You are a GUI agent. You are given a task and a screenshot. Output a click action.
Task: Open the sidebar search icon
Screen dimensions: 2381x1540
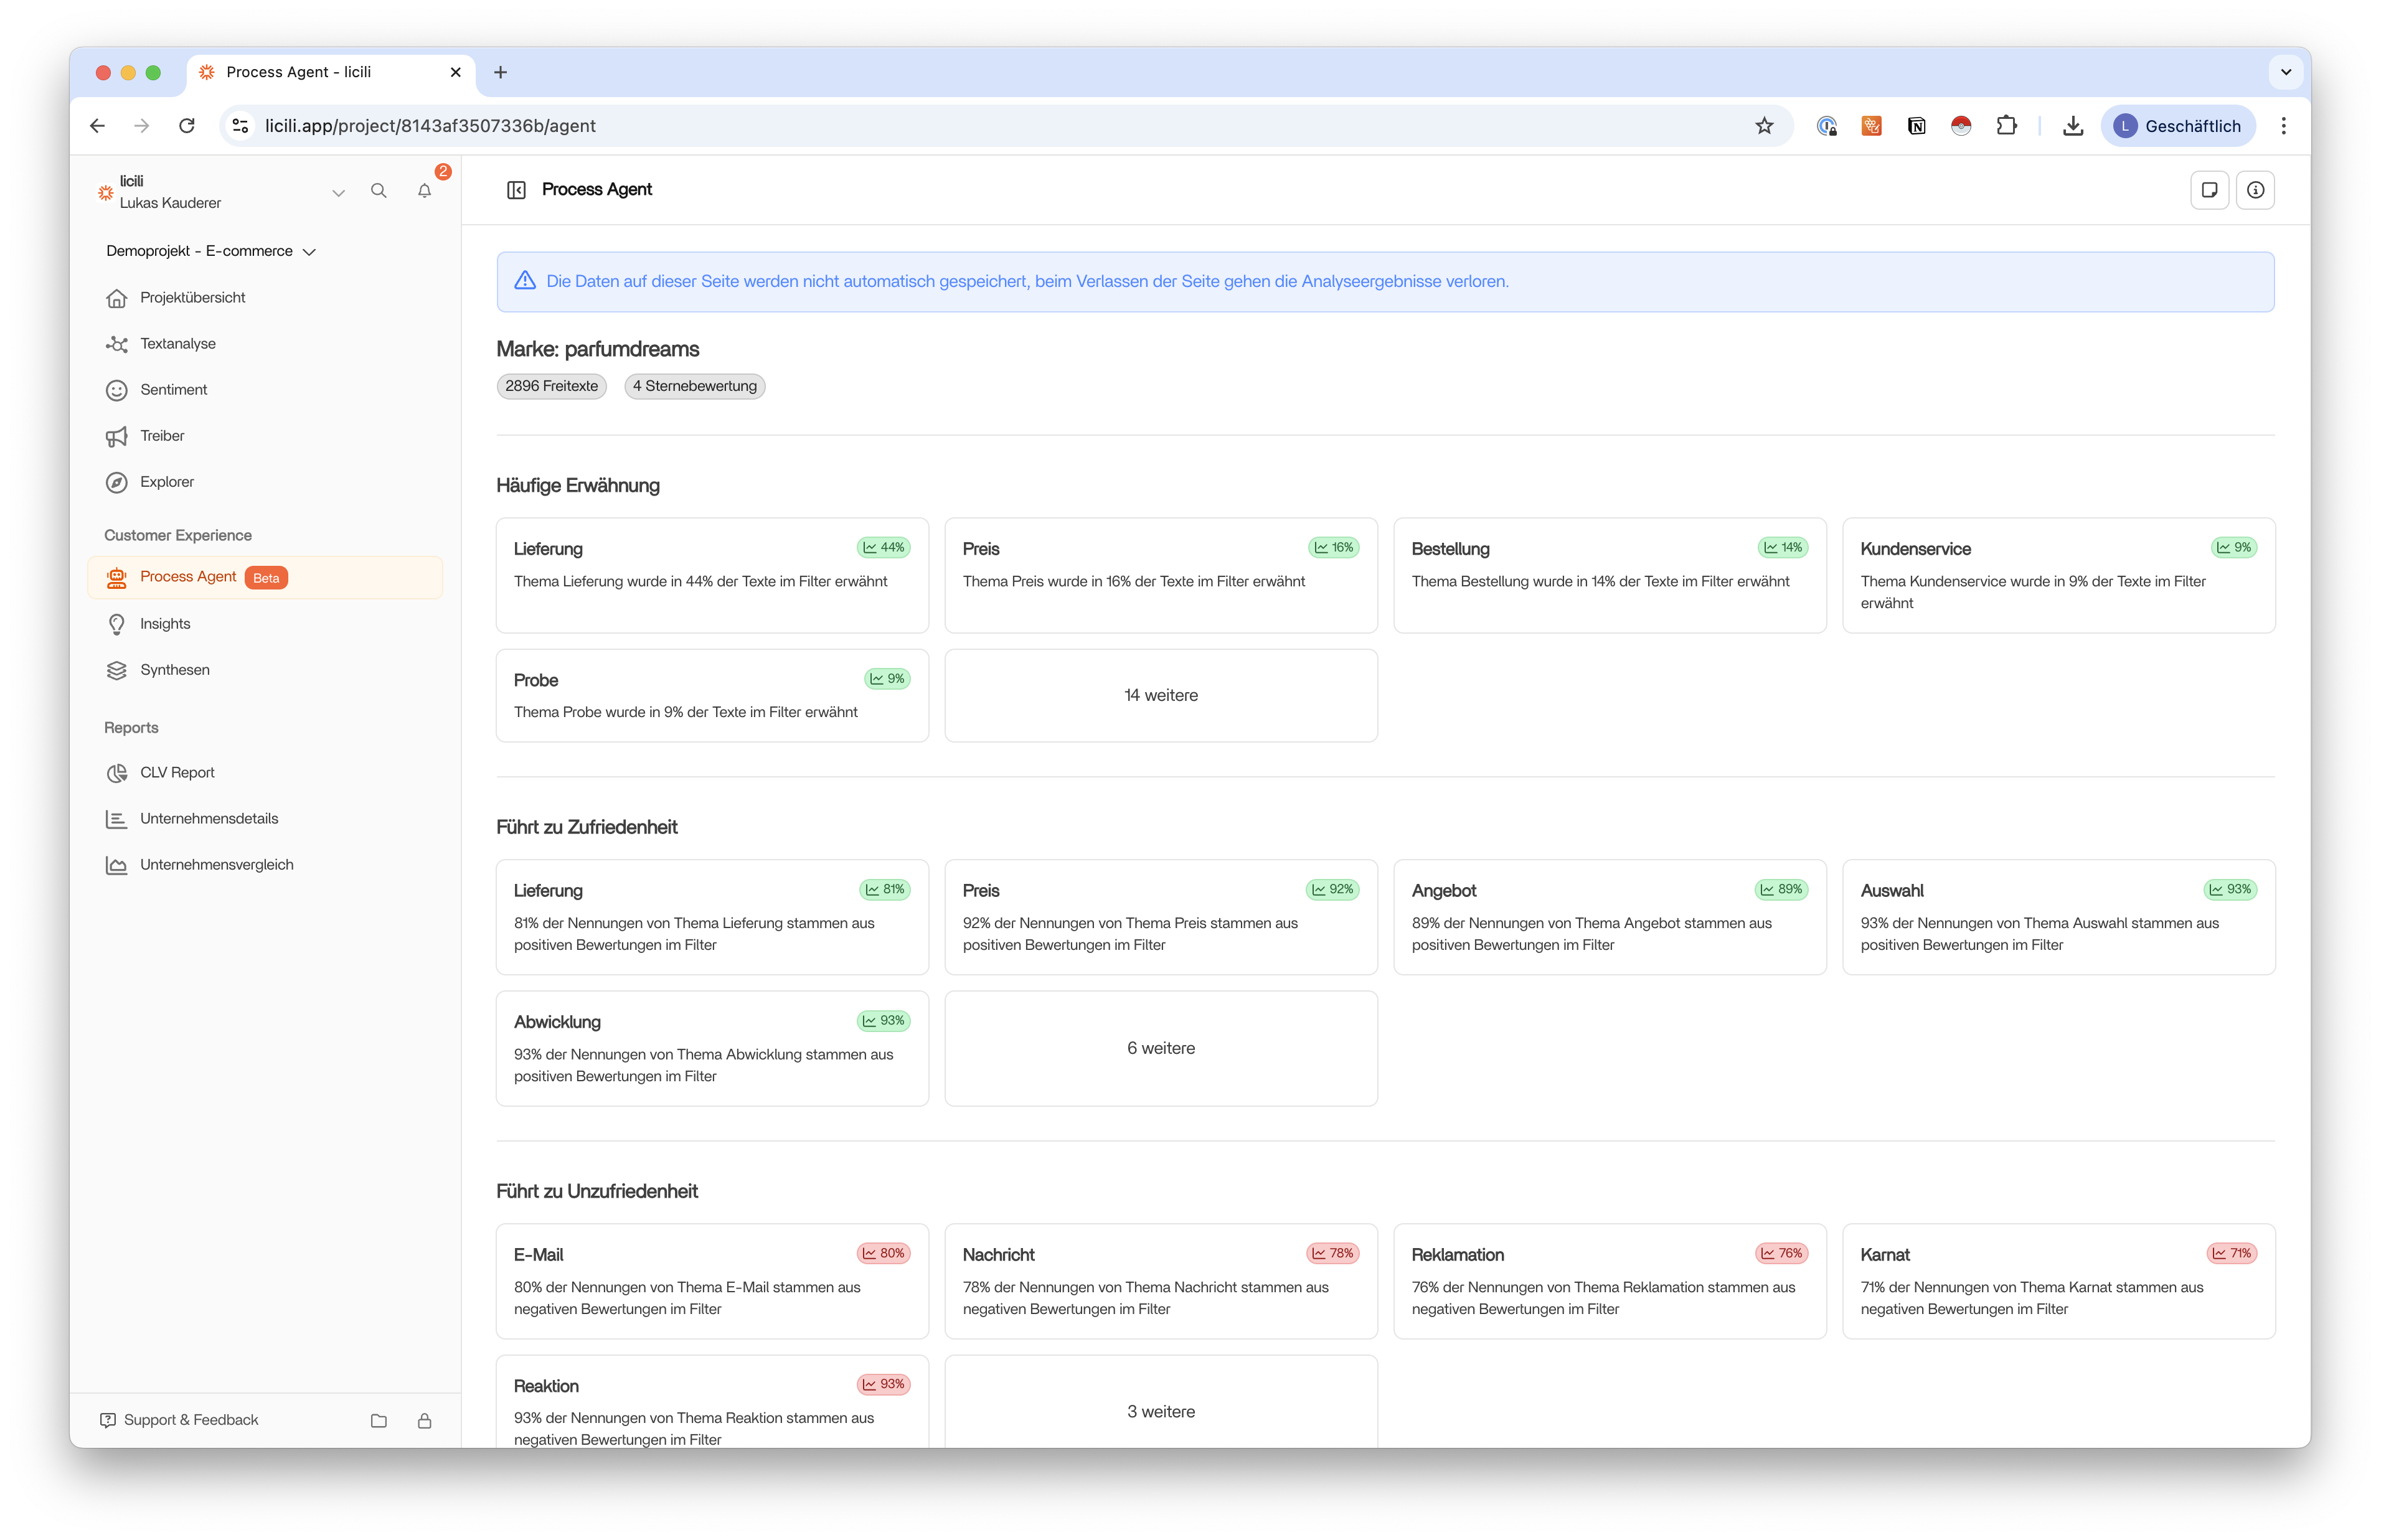[x=378, y=191]
